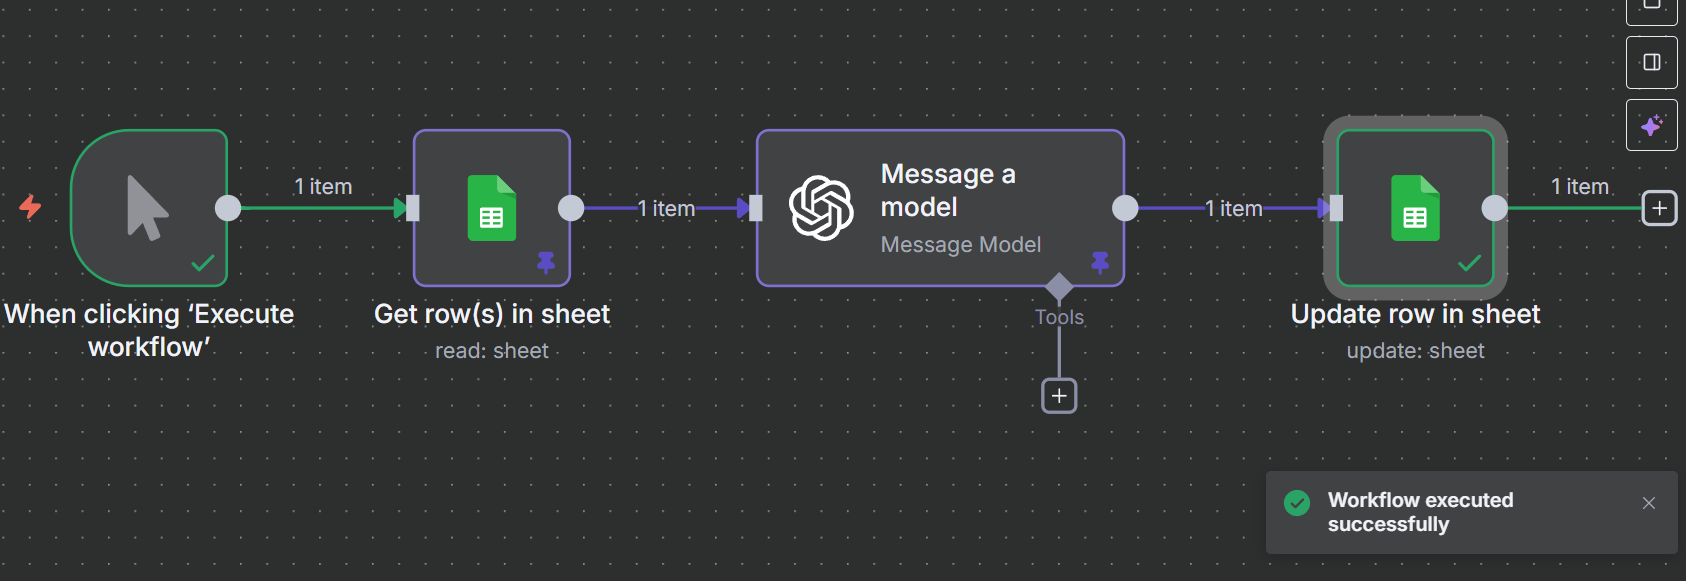Click green checkmark on Update row node
Viewport: 1686px width, 581px height.
point(1469,263)
